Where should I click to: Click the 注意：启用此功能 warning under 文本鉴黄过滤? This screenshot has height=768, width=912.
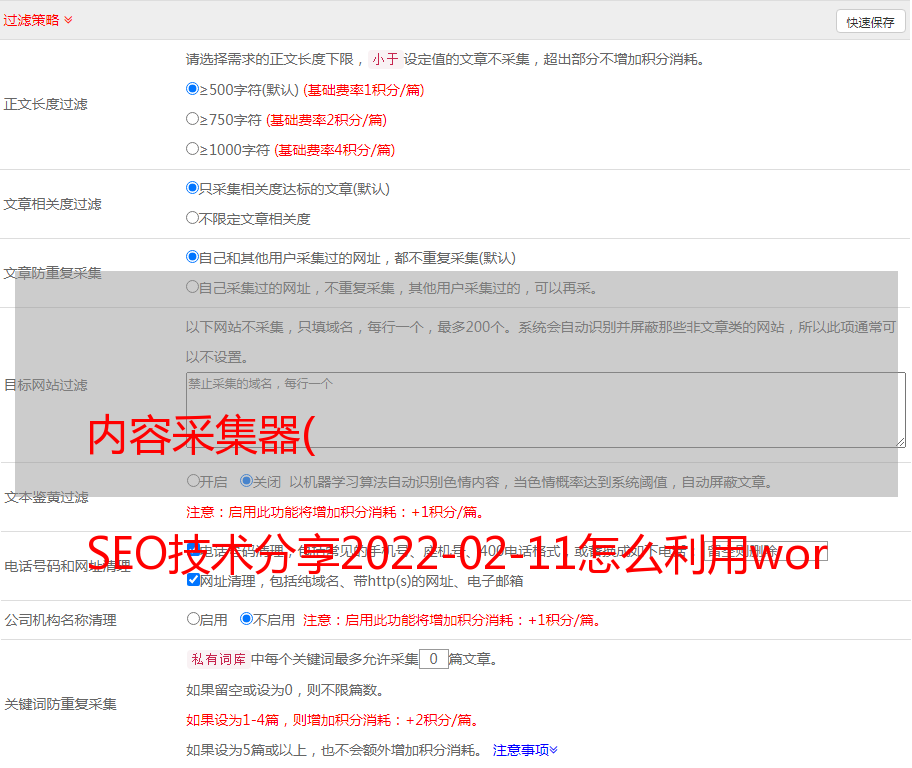335,512
